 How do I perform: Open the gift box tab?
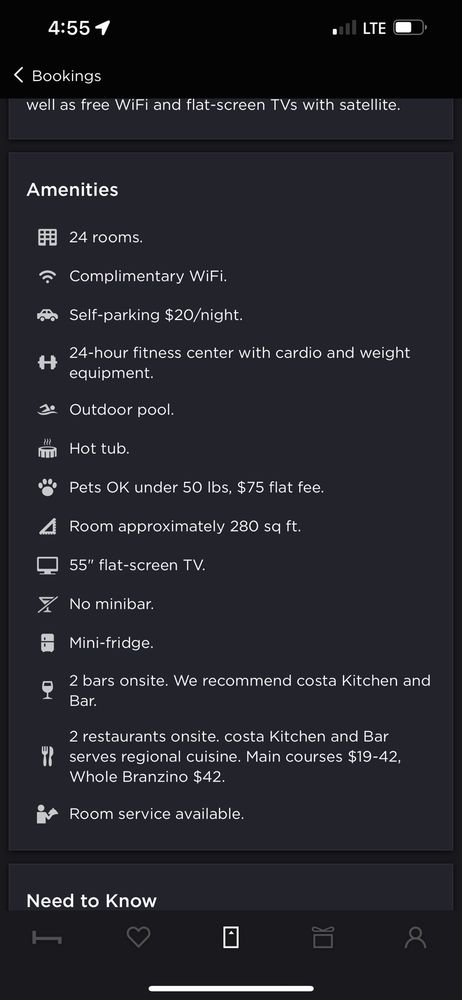pos(323,937)
